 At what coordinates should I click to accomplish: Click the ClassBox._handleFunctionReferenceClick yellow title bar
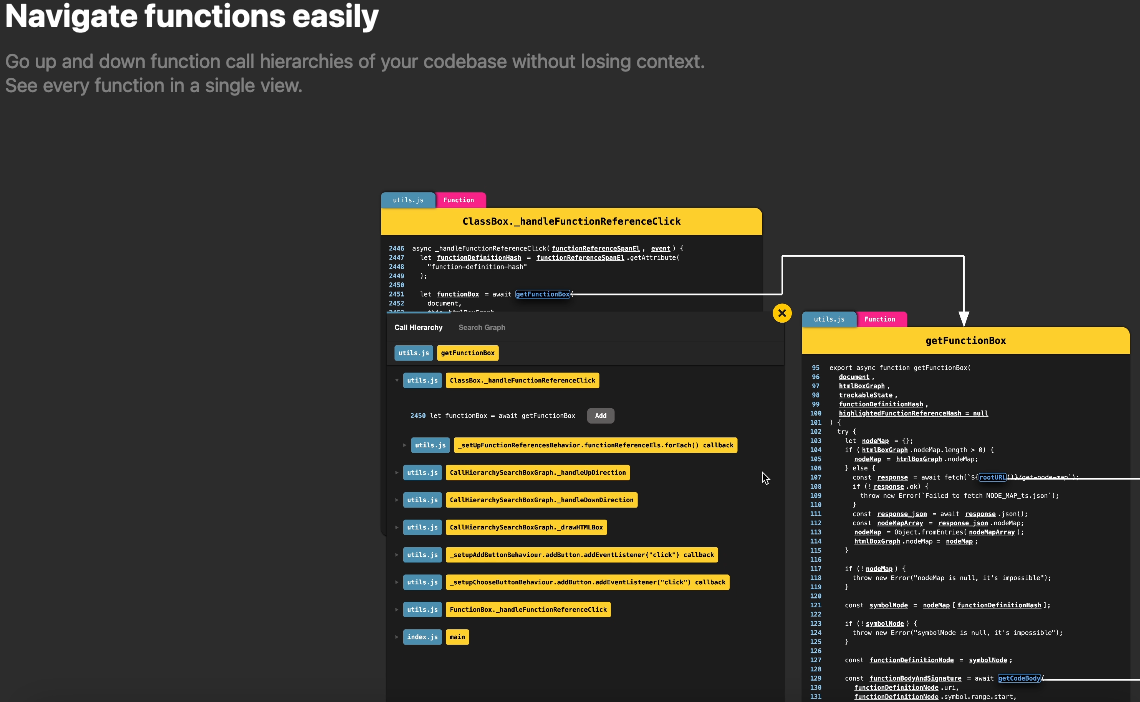[571, 222]
